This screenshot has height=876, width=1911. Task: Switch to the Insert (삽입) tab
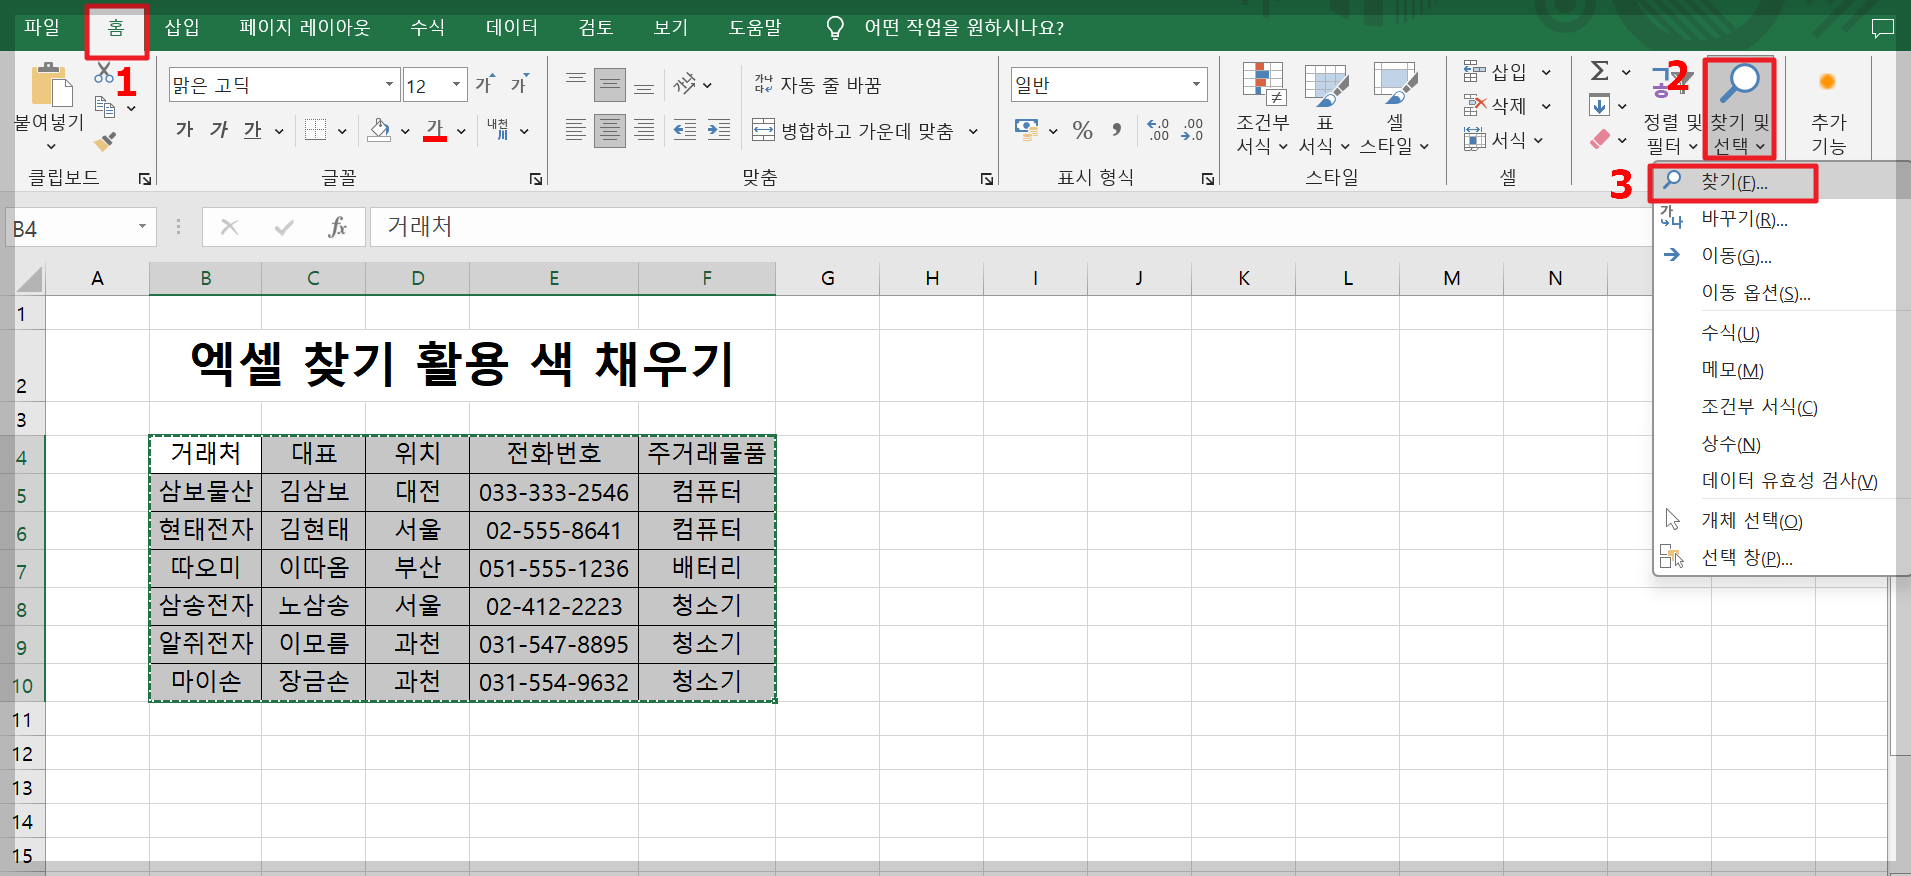click(x=182, y=27)
